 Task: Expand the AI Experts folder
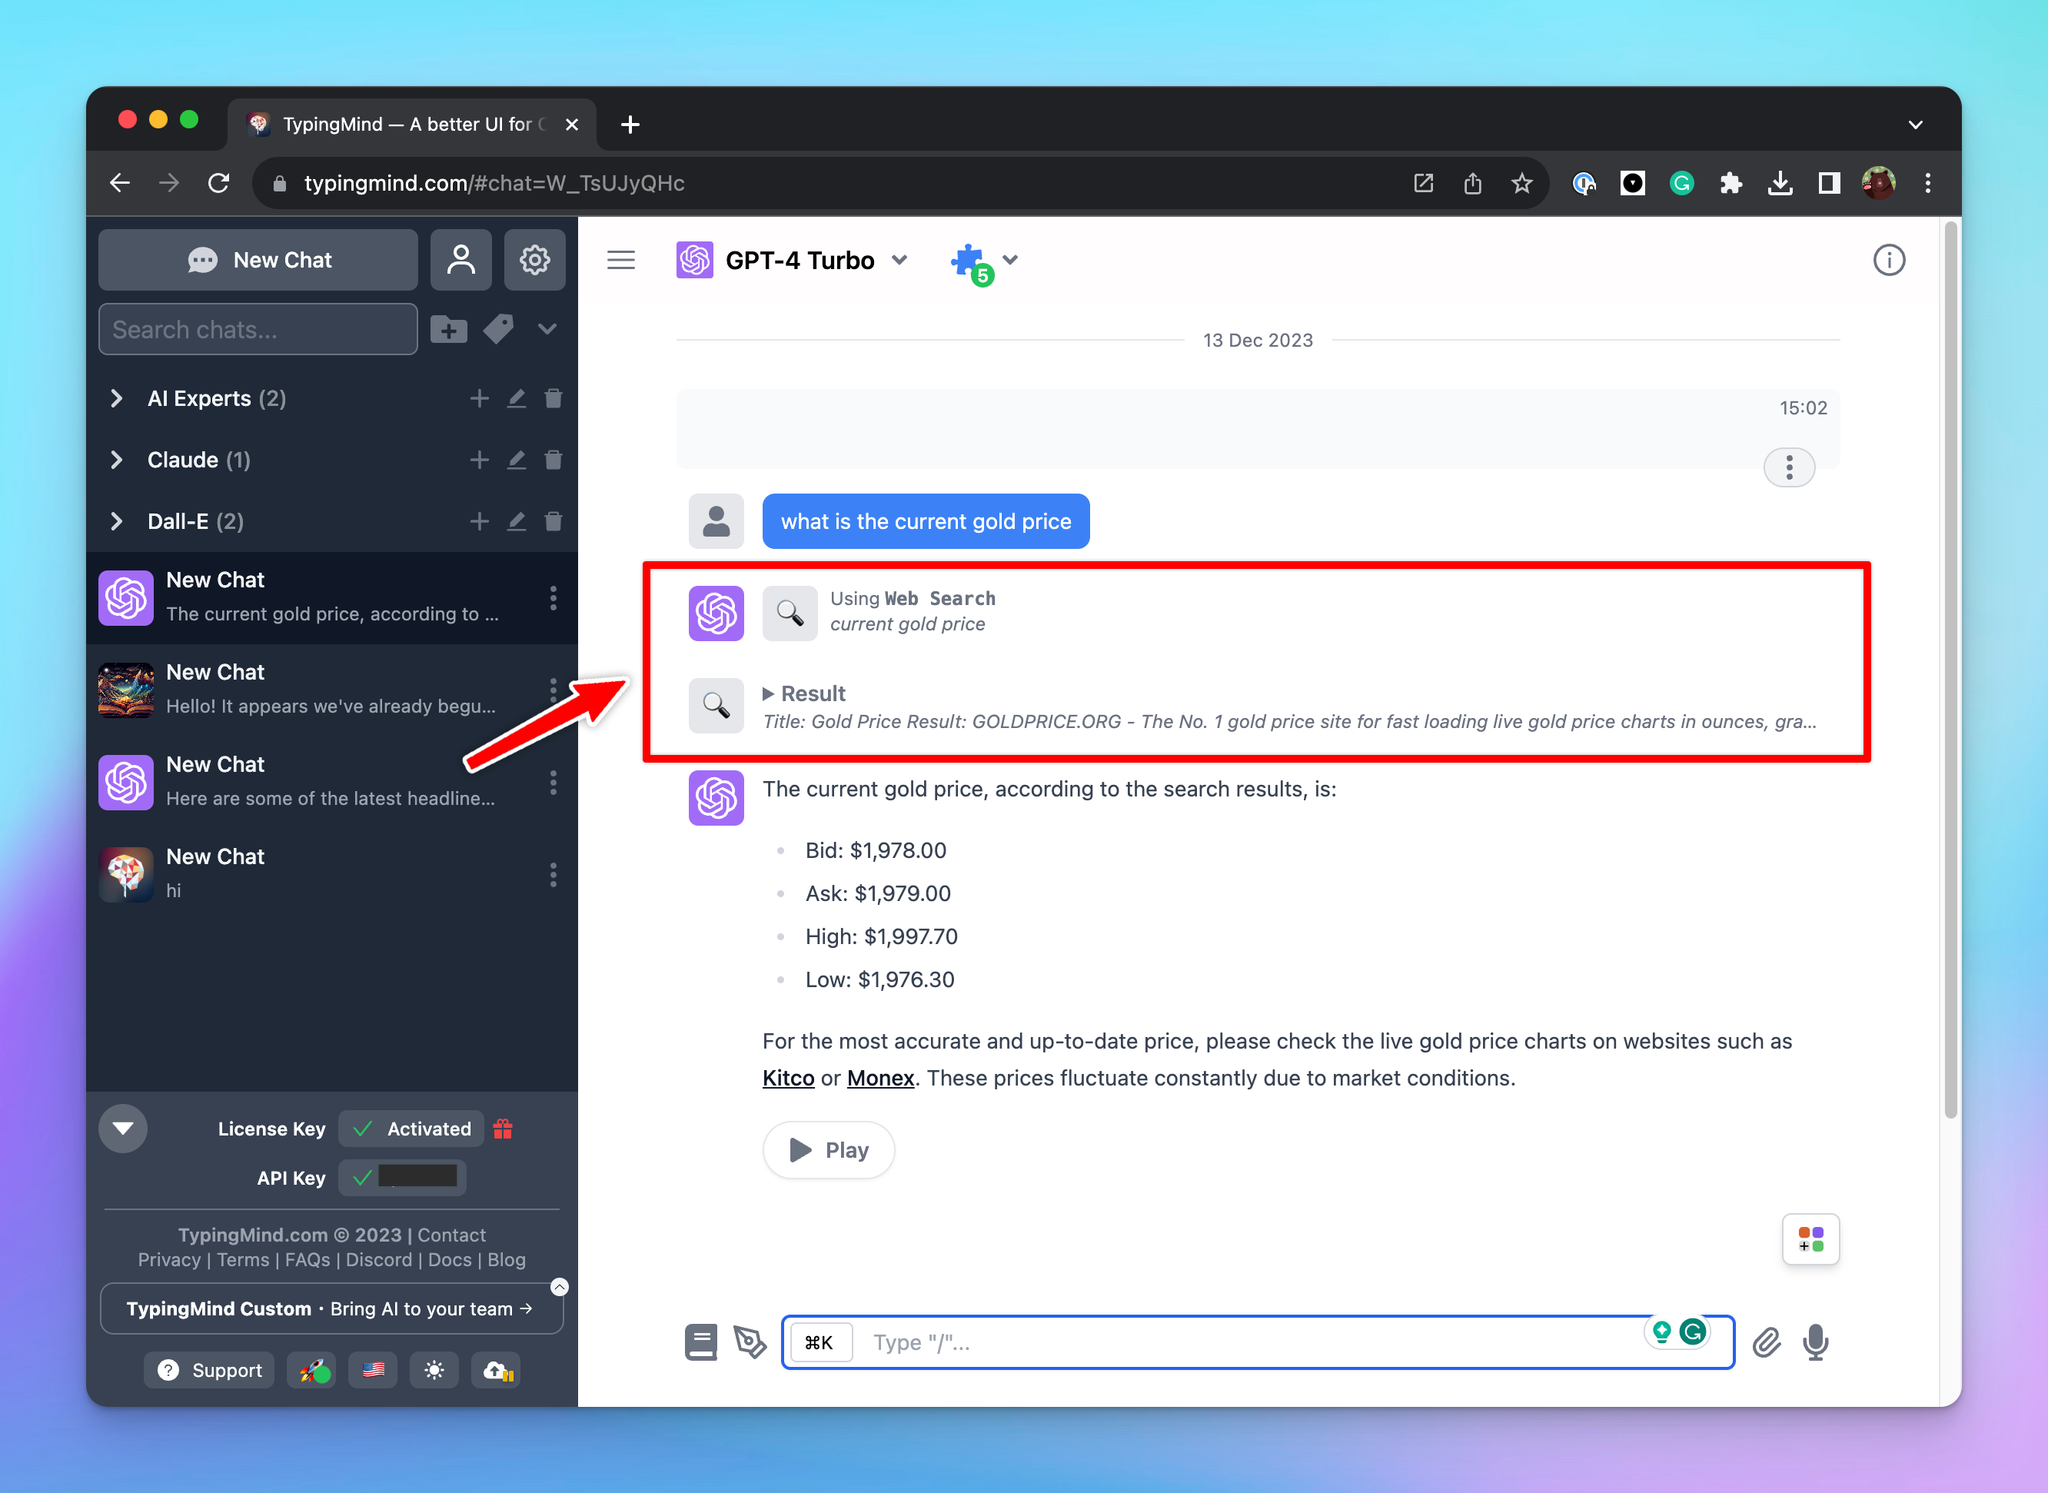point(116,398)
